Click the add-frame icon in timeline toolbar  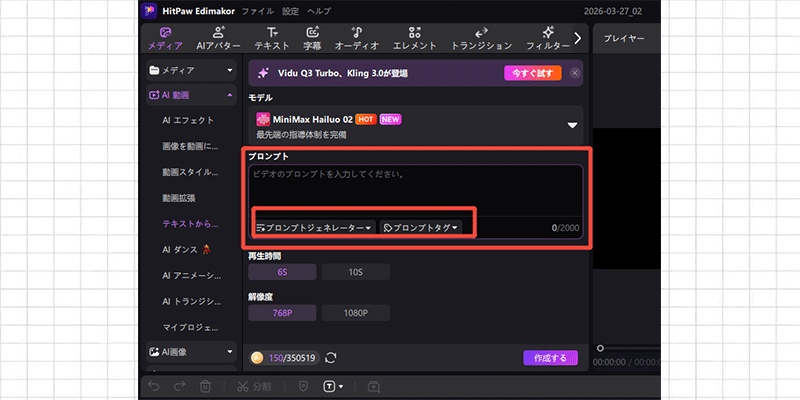pos(373,386)
